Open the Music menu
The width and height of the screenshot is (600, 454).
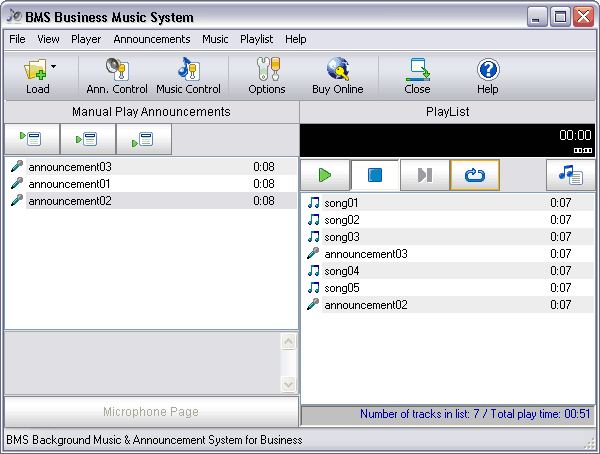click(215, 39)
